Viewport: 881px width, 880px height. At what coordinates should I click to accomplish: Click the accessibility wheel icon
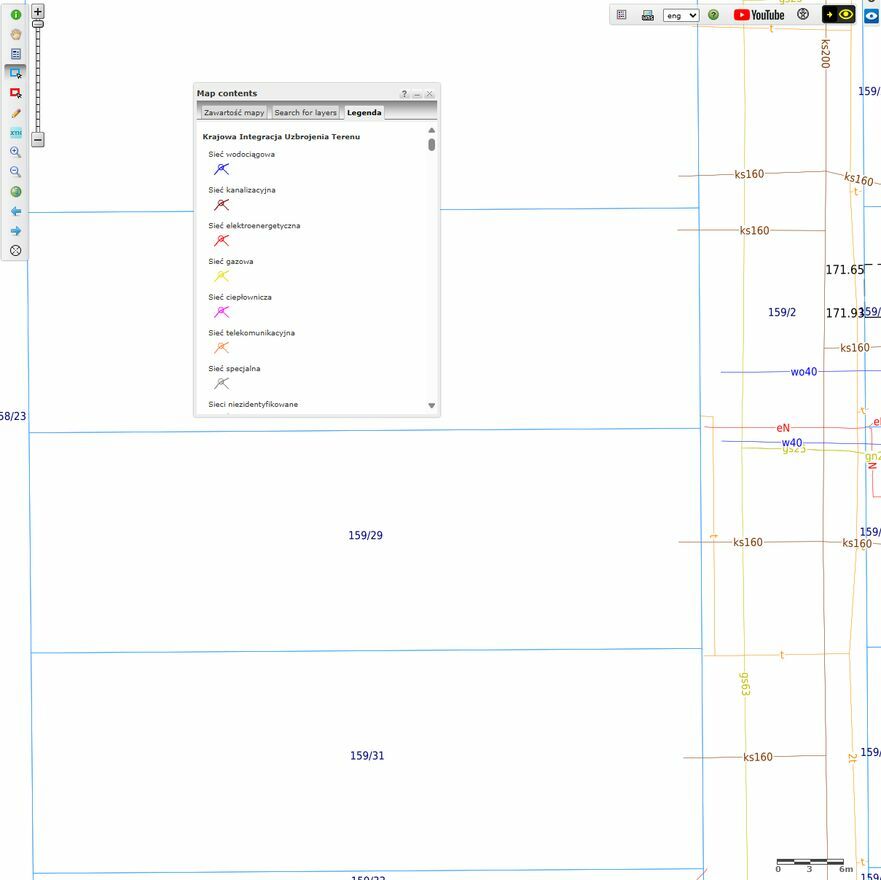803,15
